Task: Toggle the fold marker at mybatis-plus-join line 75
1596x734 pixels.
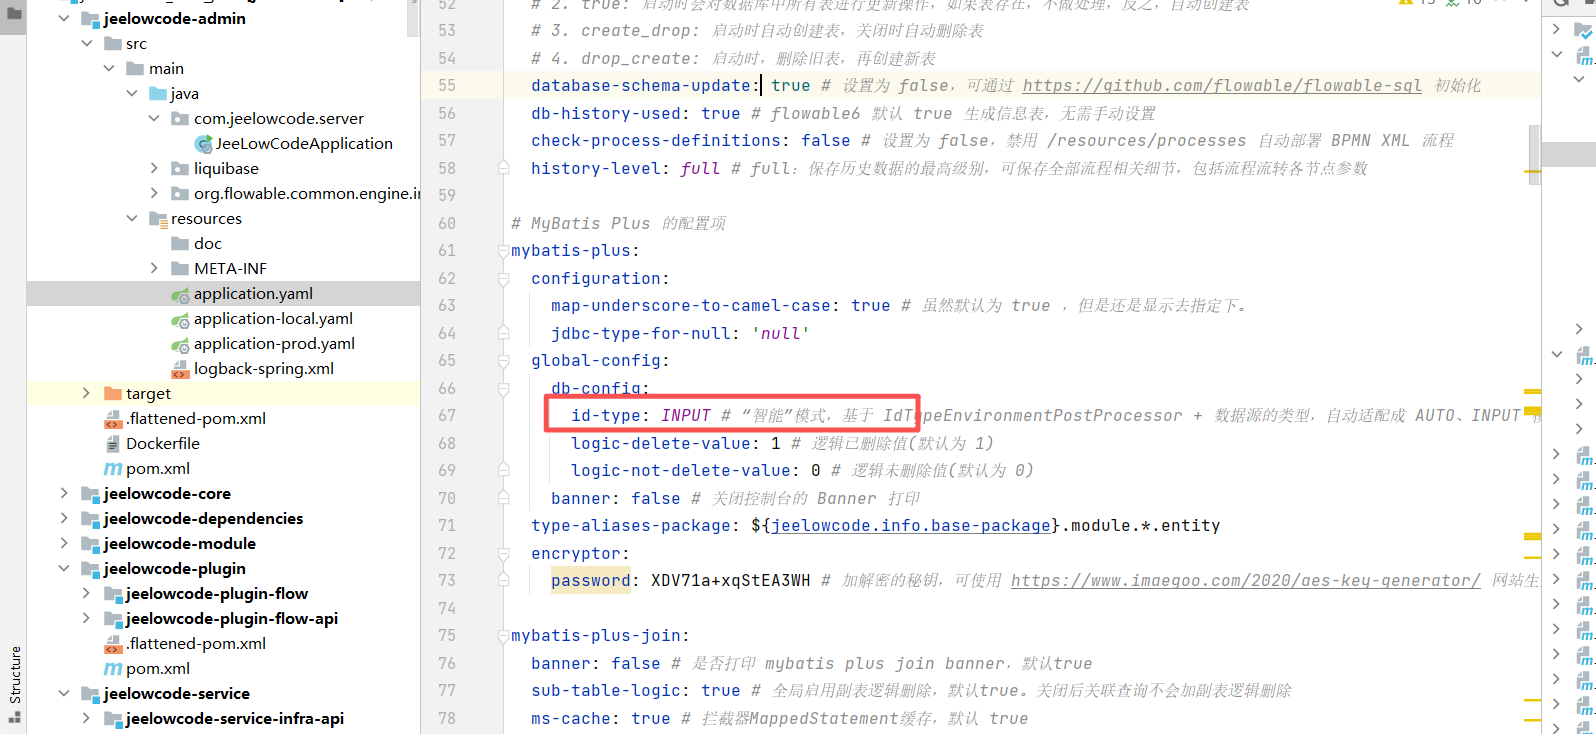Action: pyautogui.click(x=503, y=636)
